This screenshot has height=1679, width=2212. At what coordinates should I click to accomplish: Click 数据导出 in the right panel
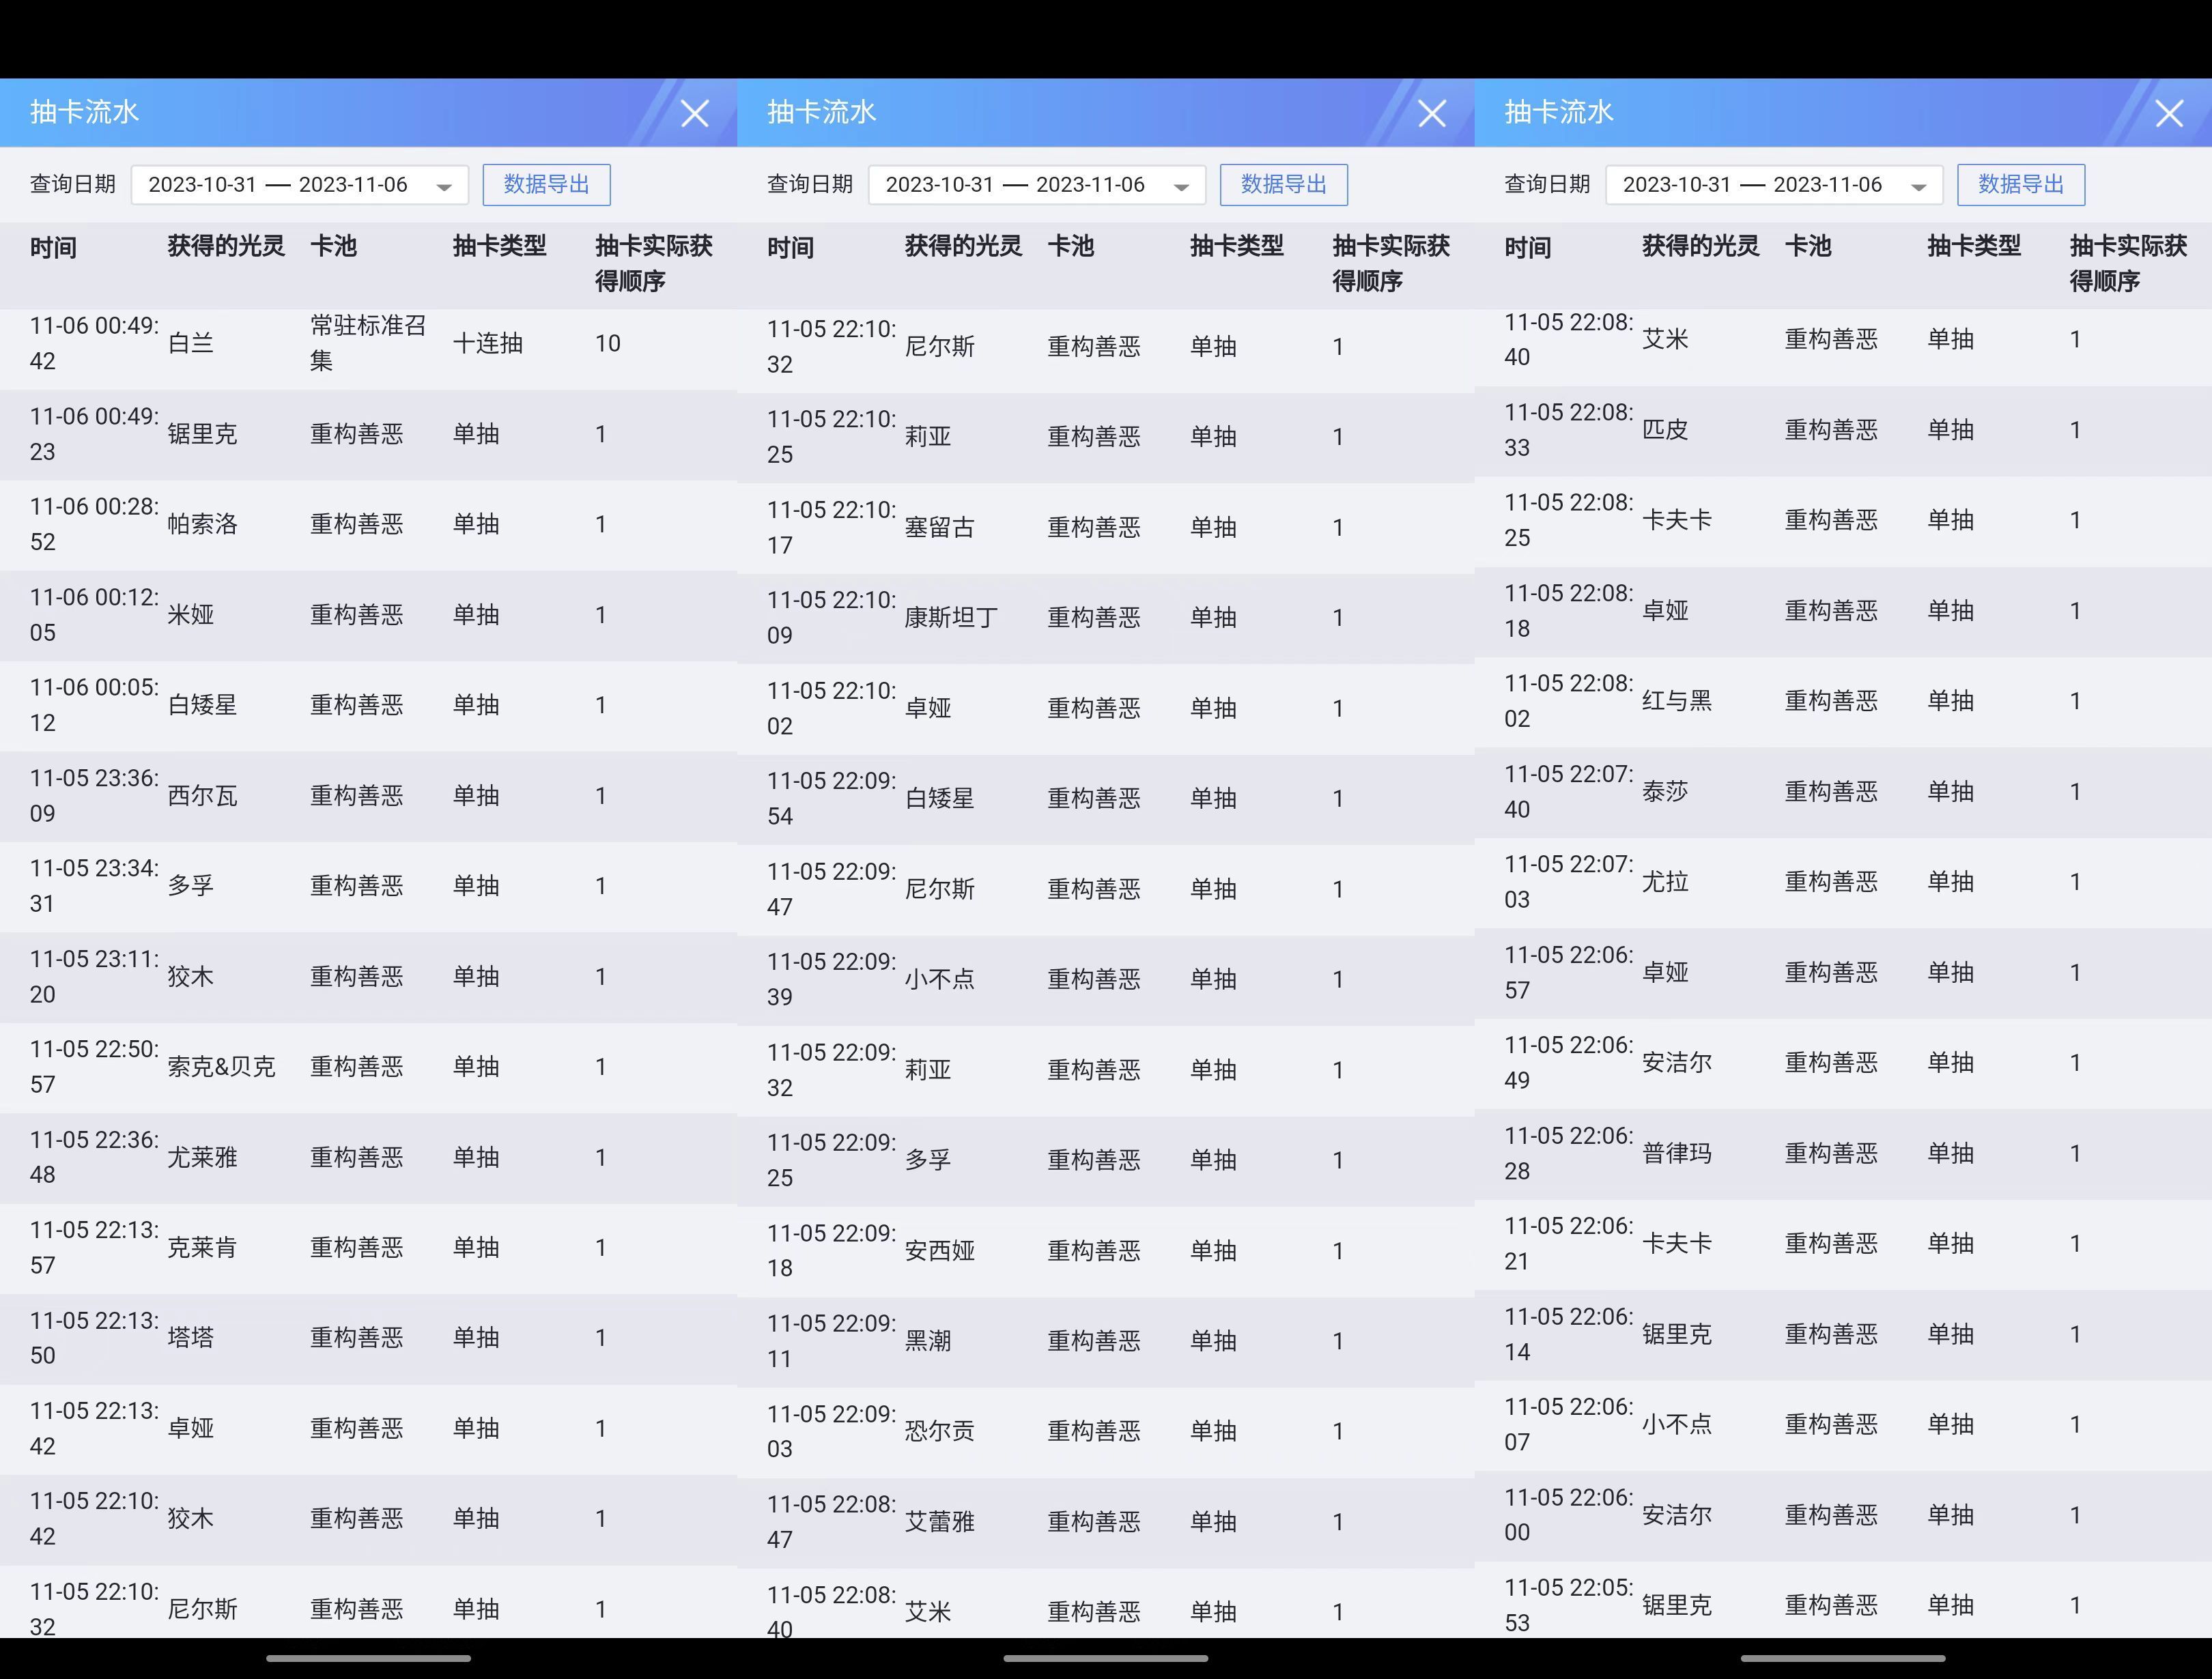point(2020,185)
